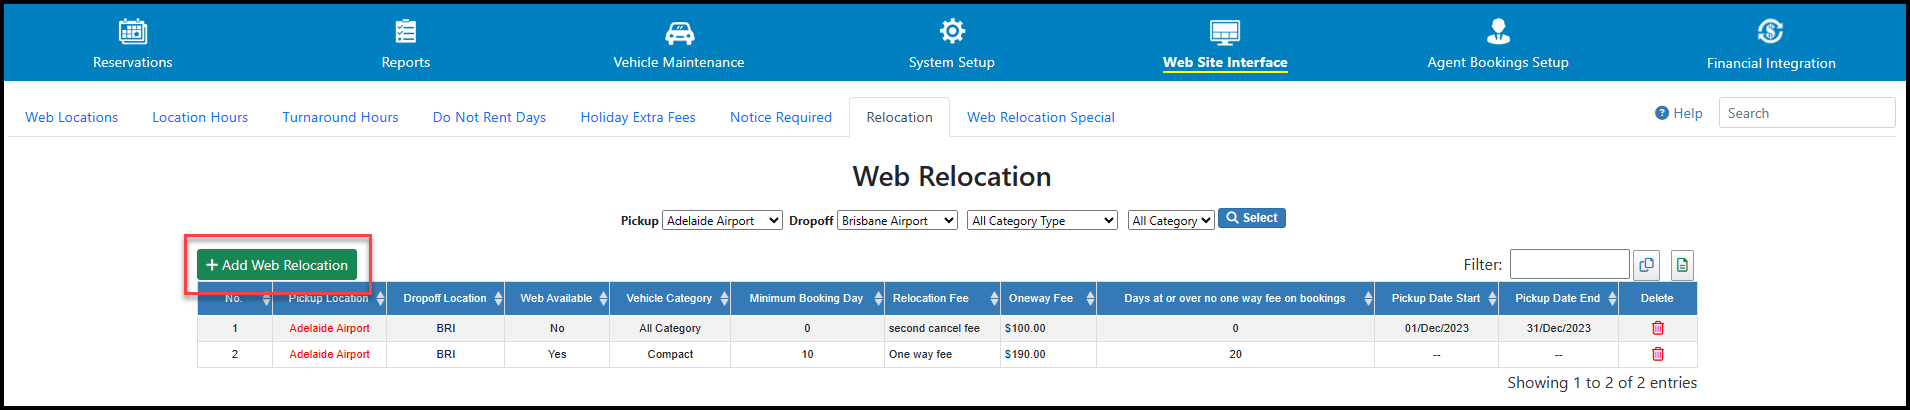This screenshot has height=410, width=1910.
Task: Switch to the Web Relocation Special tab
Action: (1040, 117)
